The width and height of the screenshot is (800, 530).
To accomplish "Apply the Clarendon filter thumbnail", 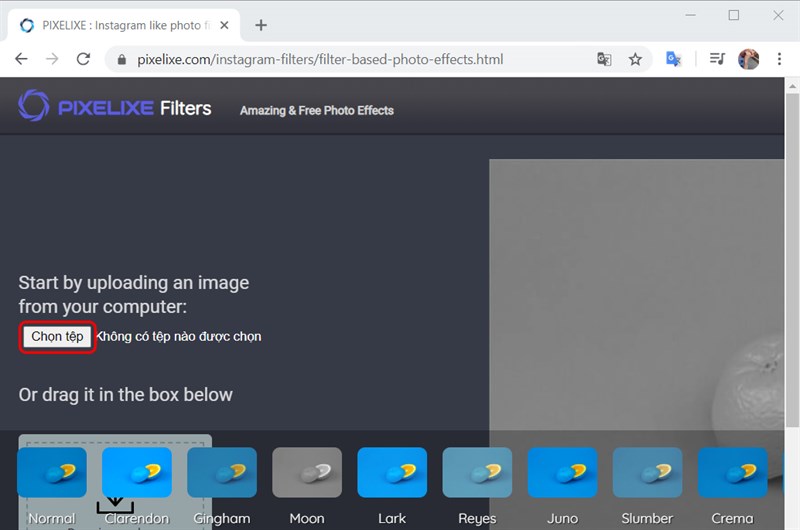I will [137, 472].
